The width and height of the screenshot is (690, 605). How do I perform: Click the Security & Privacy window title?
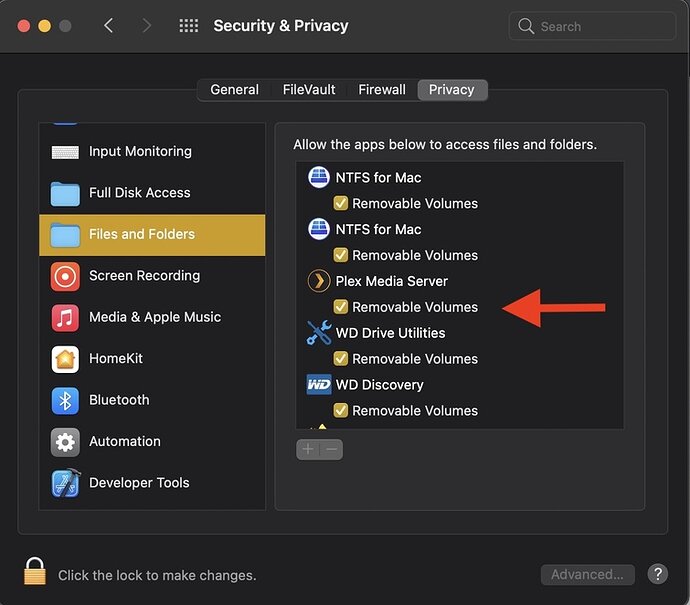[x=281, y=26]
